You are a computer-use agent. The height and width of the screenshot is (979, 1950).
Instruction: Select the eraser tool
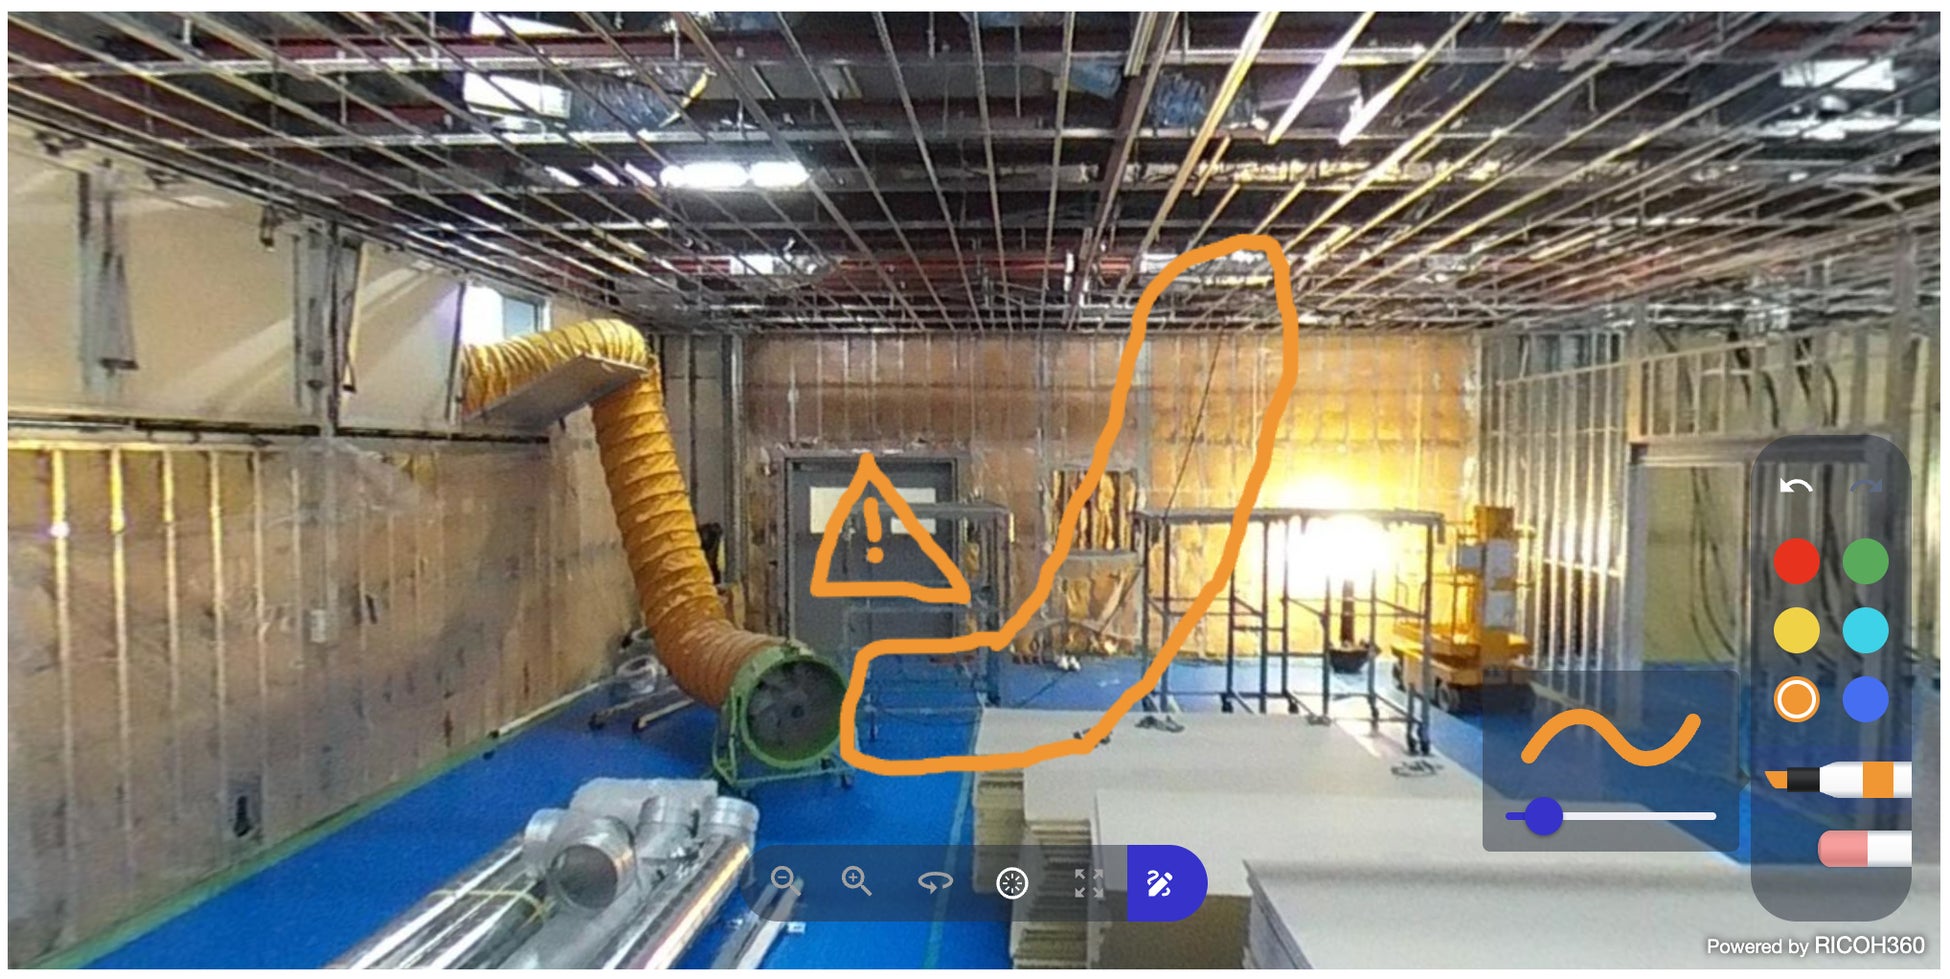click(1865, 848)
